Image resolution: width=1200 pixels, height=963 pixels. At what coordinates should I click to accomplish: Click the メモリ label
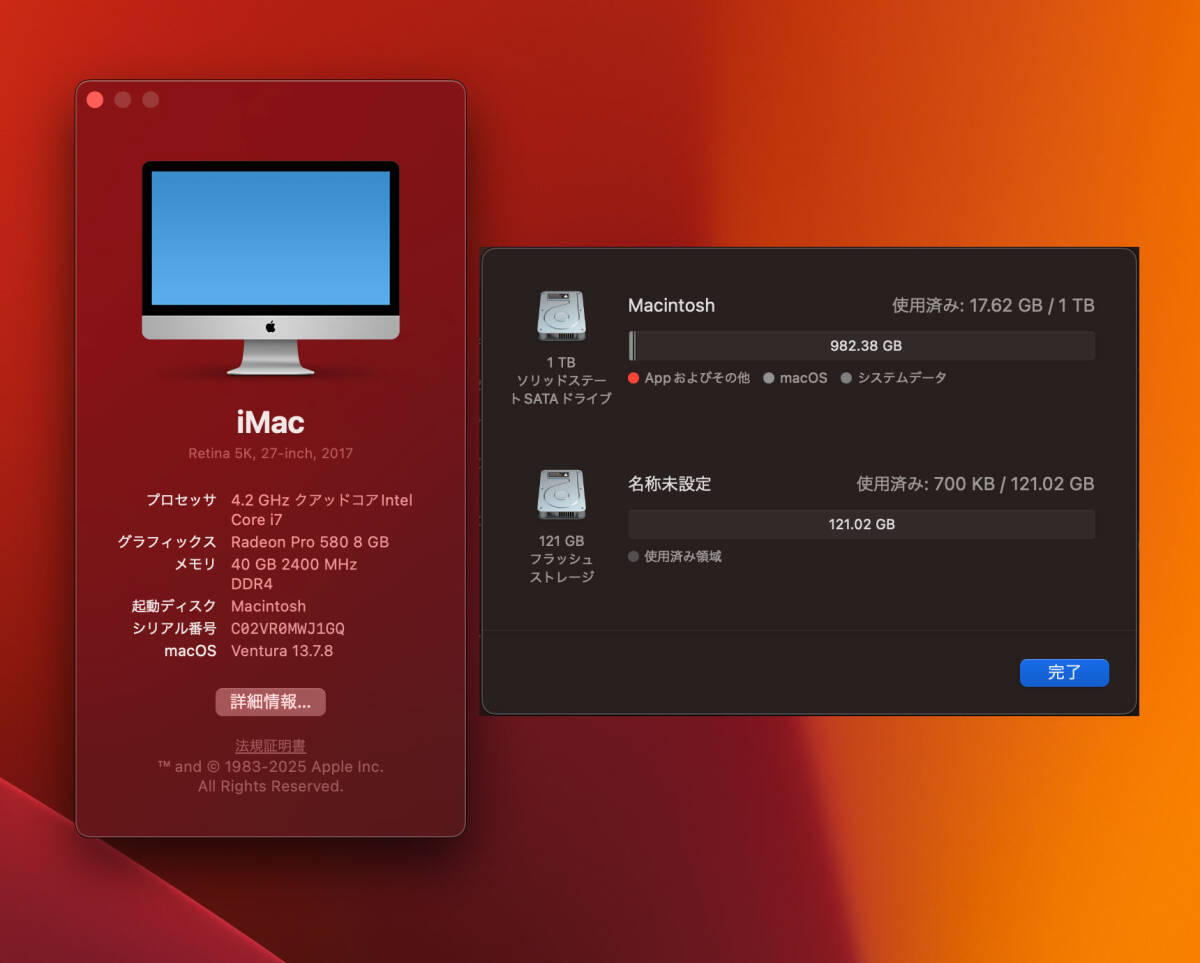[x=196, y=564]
